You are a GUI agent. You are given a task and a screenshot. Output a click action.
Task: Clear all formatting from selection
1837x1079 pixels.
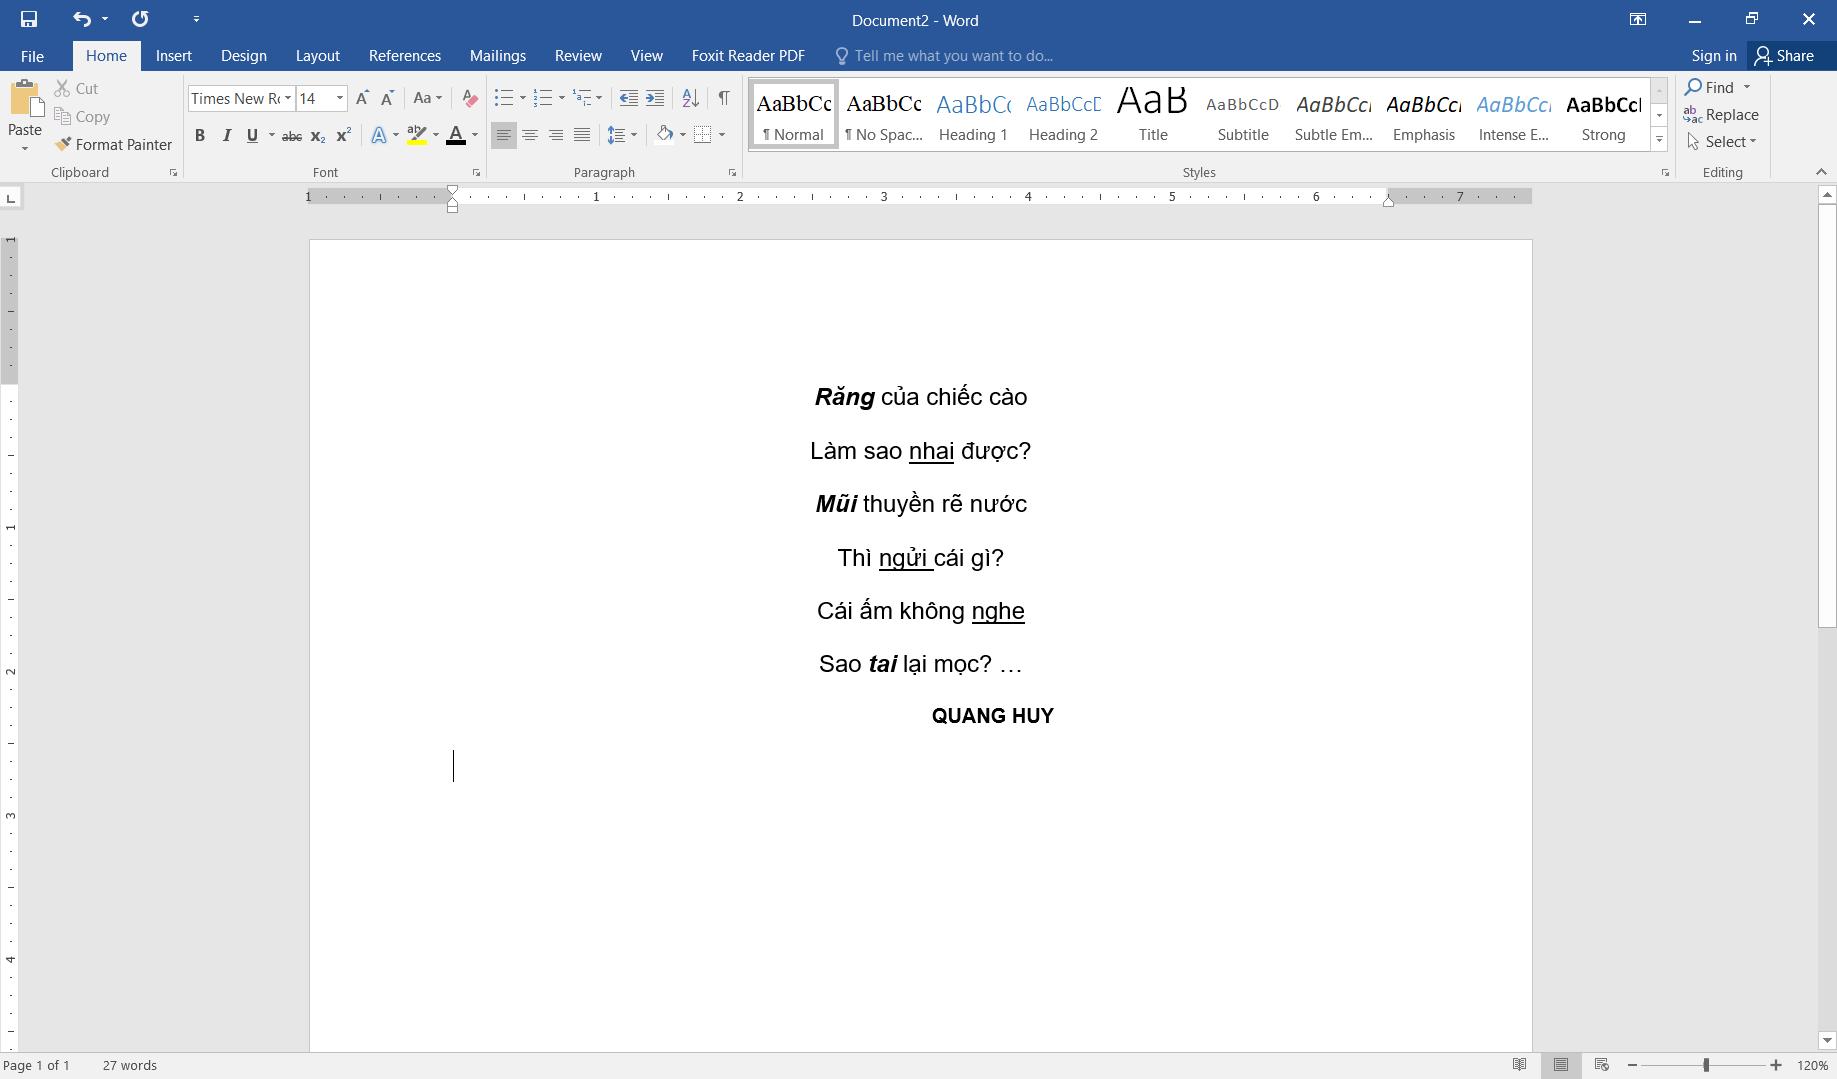pos(469,98)
